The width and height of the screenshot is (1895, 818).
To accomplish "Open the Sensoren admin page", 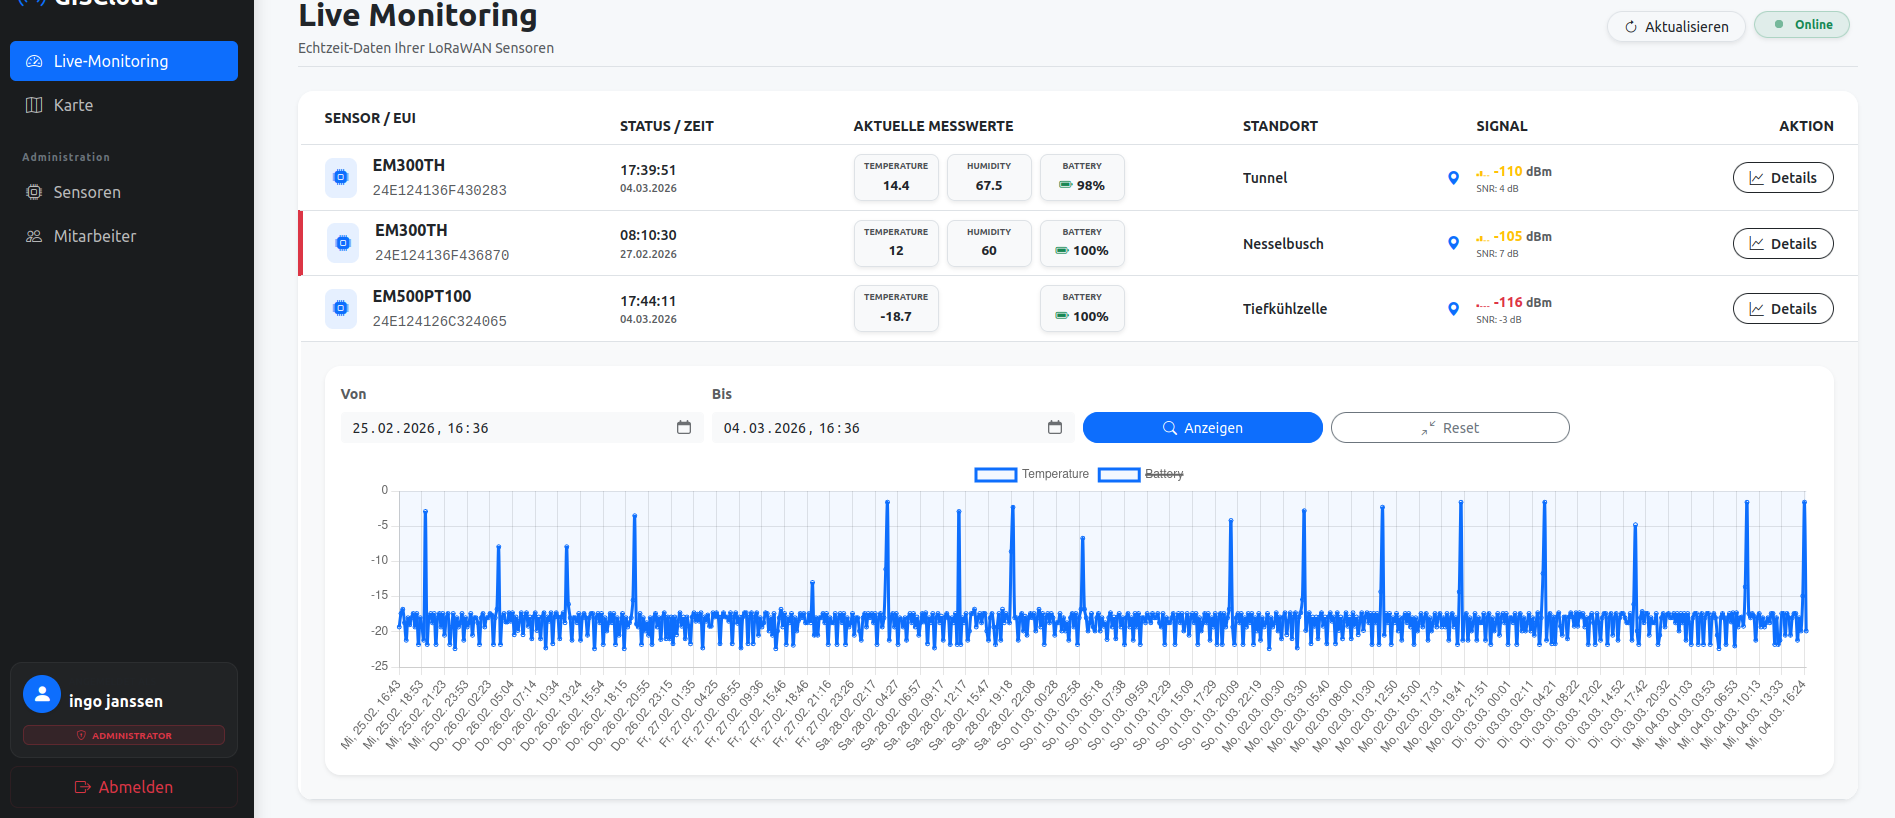I will pyautogui.click(x=124, y=192).
